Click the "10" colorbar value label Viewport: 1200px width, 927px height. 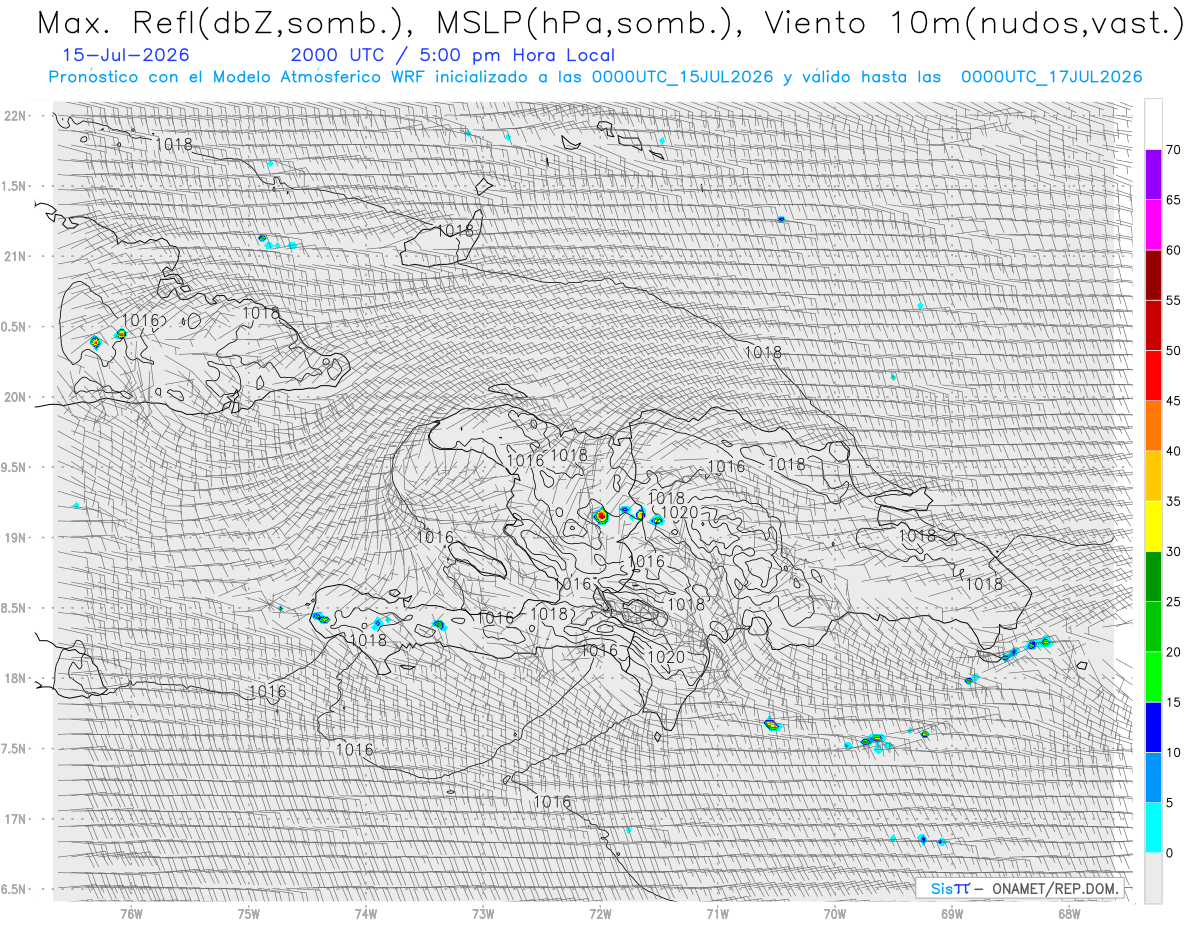point(1174,752)
